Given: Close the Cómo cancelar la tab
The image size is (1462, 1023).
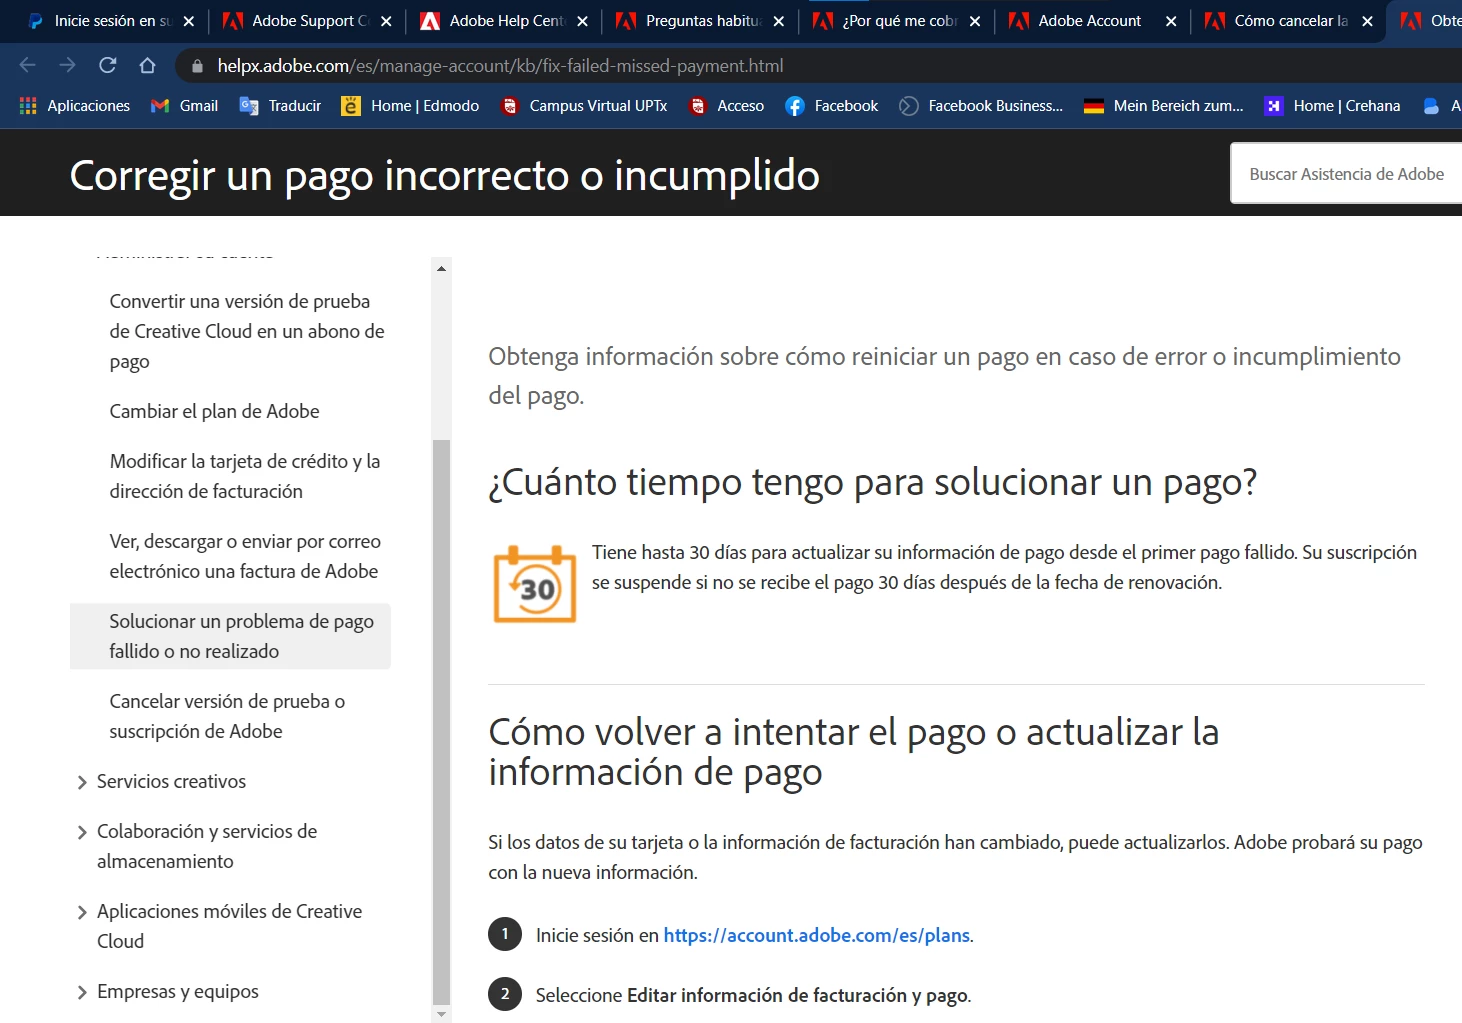Looking at the screenshot, I should click(x=1368, y=21).
